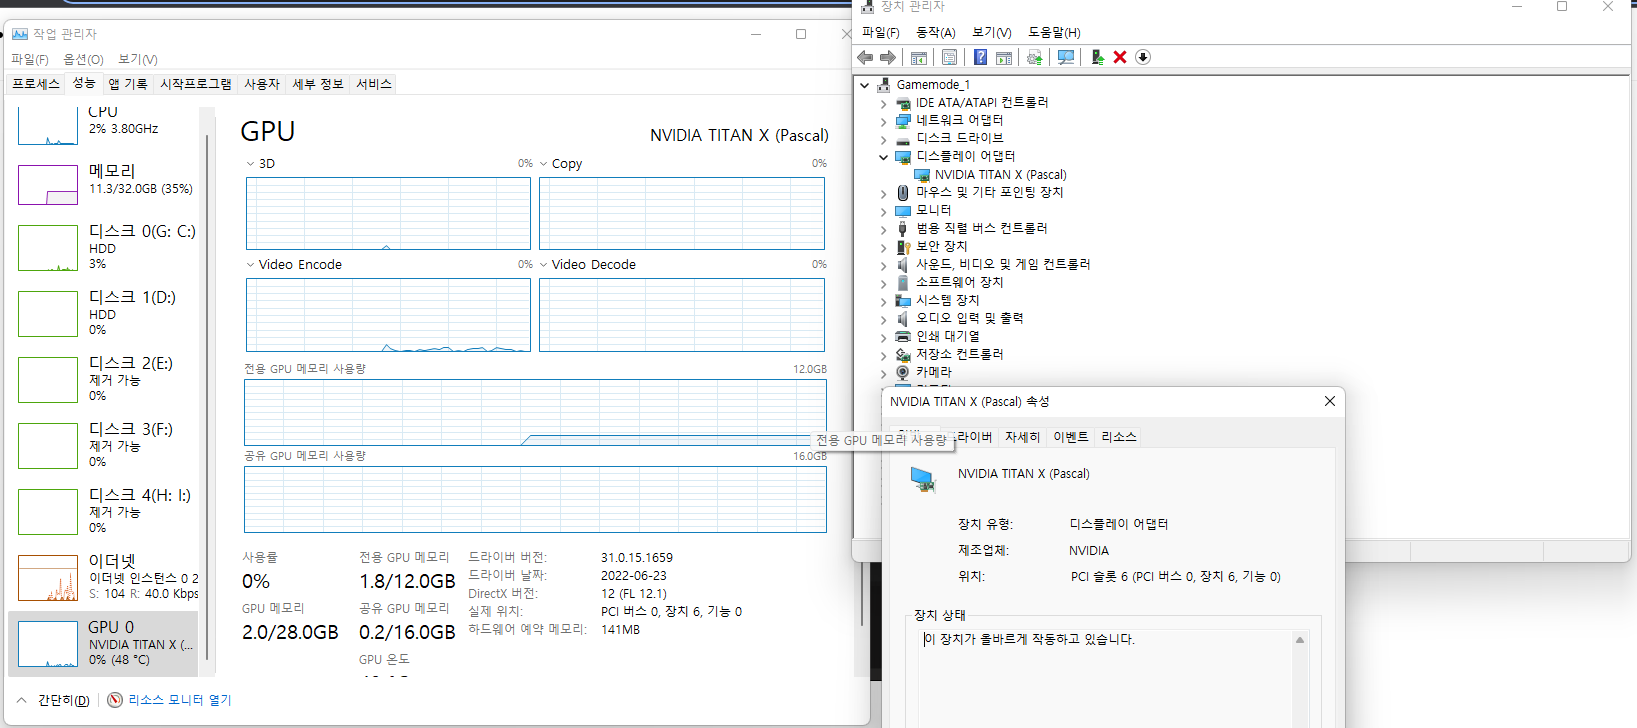Click the Forward arrow in Device Manager toolbar
1637x728 pixels.
pyautogui.click(x=888, y=57)
